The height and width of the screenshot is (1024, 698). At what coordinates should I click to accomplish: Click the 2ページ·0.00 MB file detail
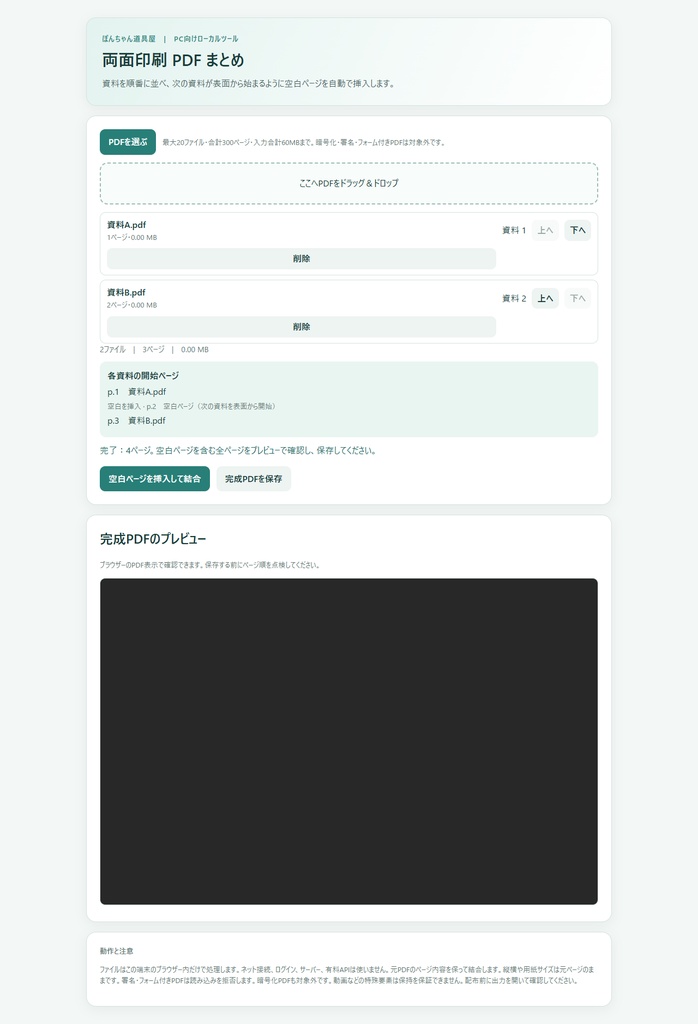[132, 306]
